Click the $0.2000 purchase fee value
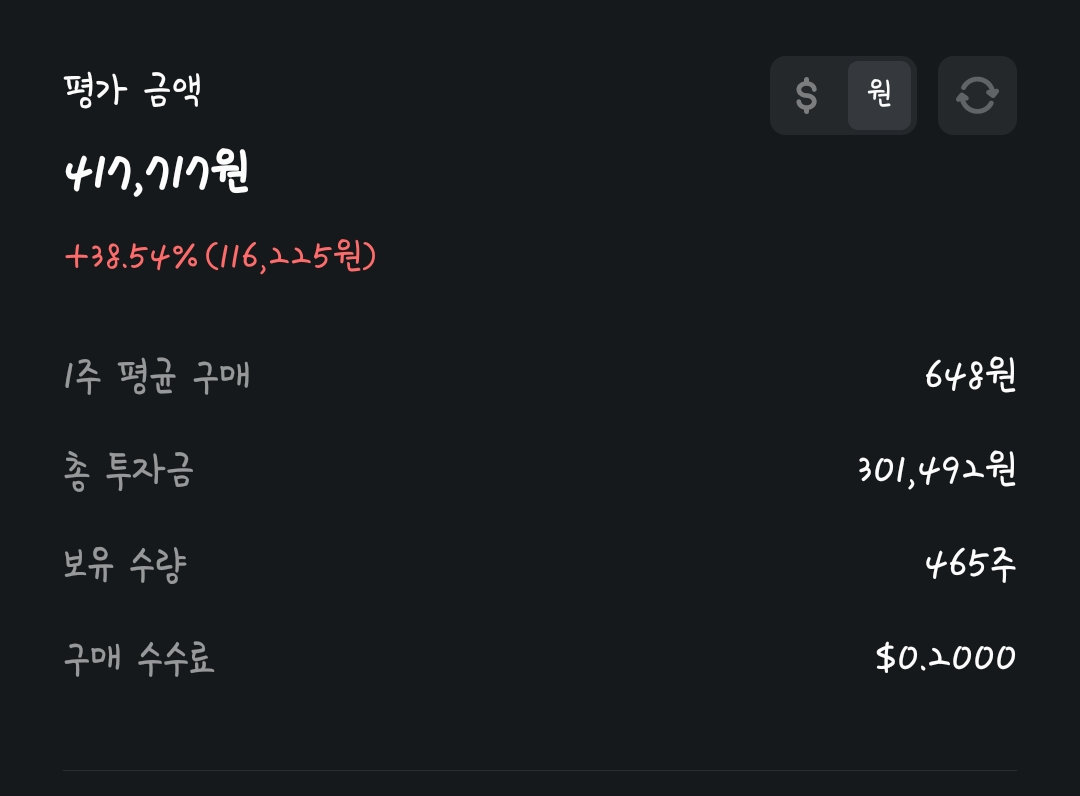Screen dimensions: 1080x796 point(945,658)
